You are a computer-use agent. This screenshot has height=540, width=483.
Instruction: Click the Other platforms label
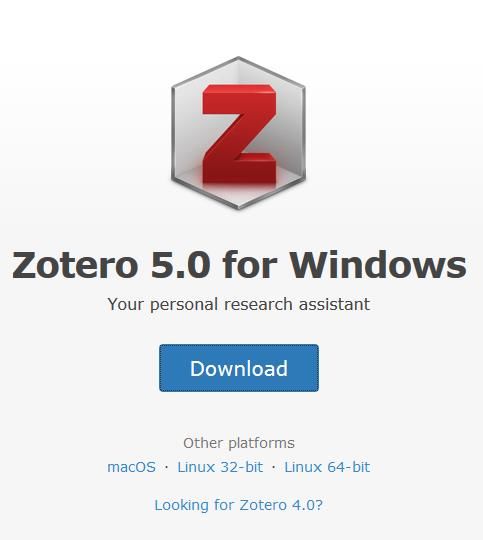[239, 443]
